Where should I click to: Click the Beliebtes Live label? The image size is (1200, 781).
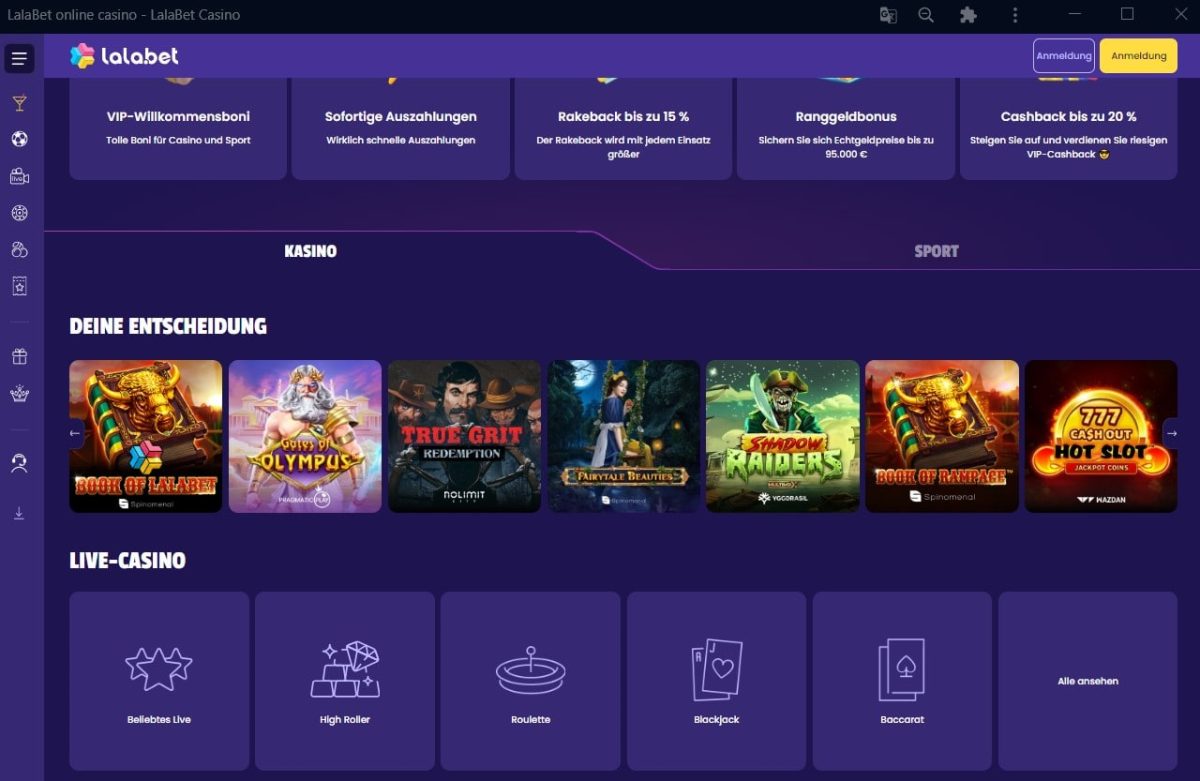click(159, 719)
